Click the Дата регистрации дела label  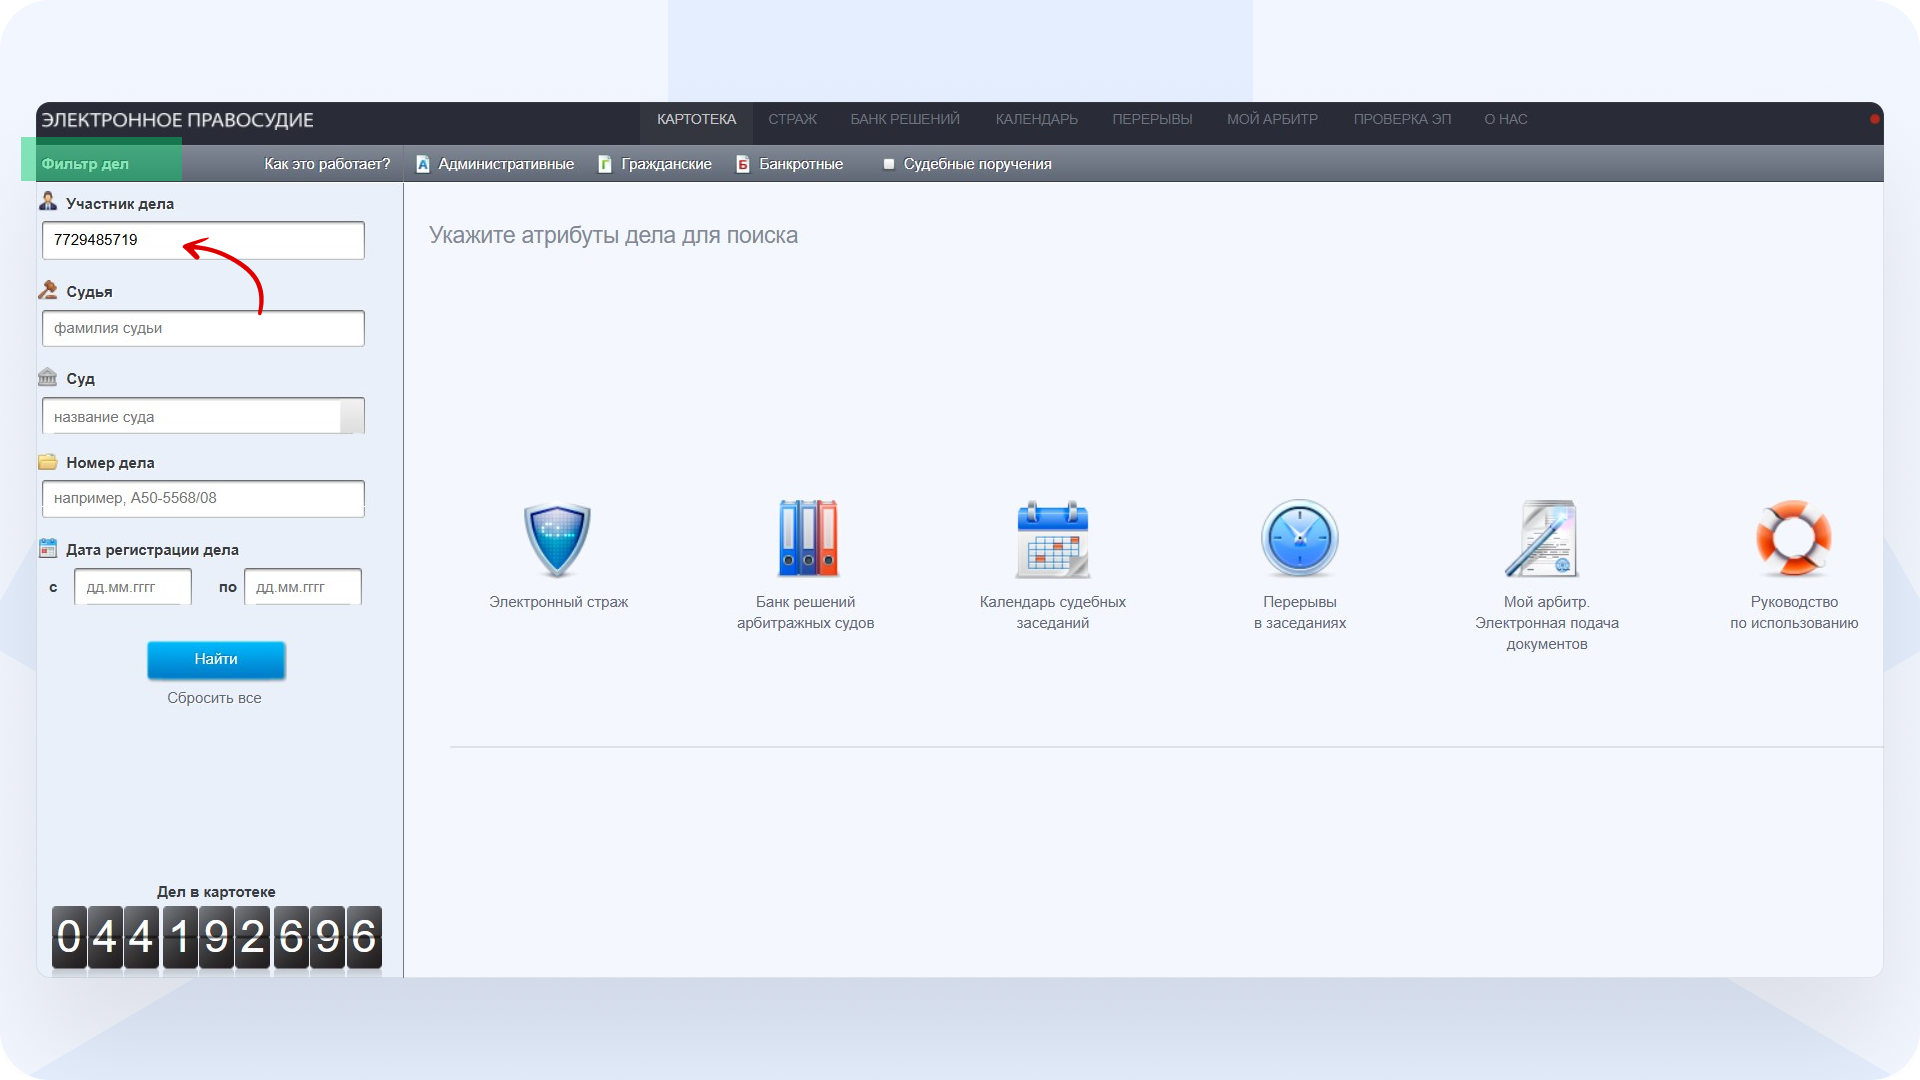click(152, 550)
